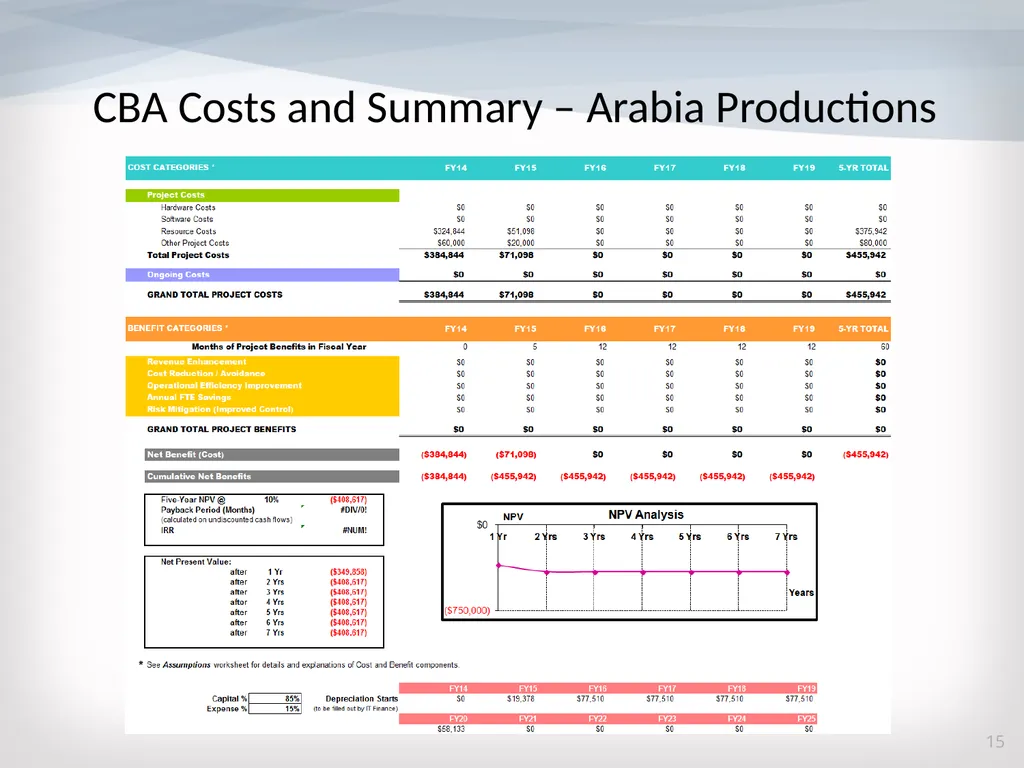1024x768 pixels.
Task: Select the '#NUM!' IRR error value
Action: (x=355, y=530)
